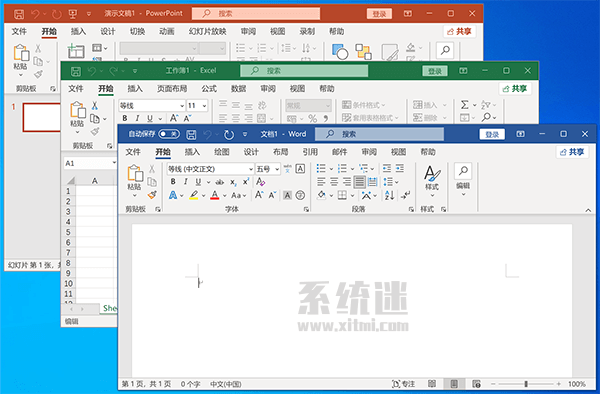
Task: Click Center alignment in Word
Action: pos(334,182)
